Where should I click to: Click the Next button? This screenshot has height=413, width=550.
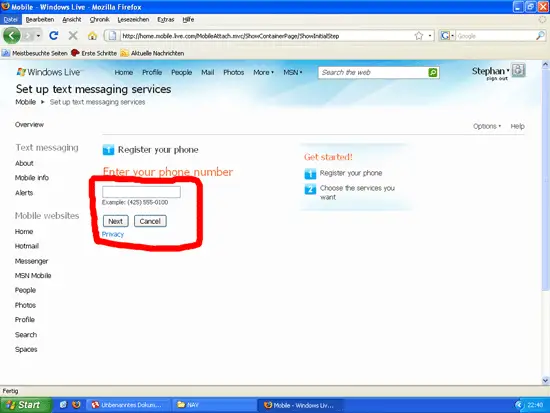click(115, 221)
